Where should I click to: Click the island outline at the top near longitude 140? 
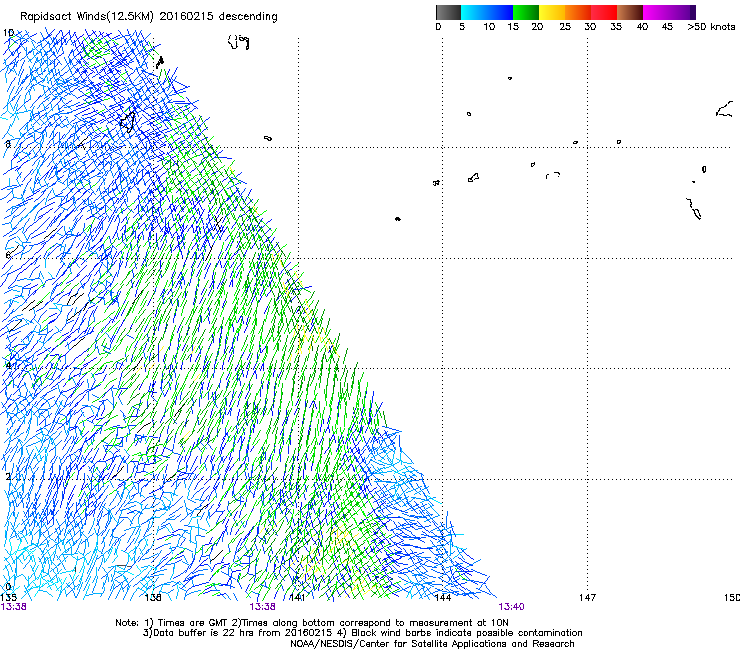pos(239,42)
